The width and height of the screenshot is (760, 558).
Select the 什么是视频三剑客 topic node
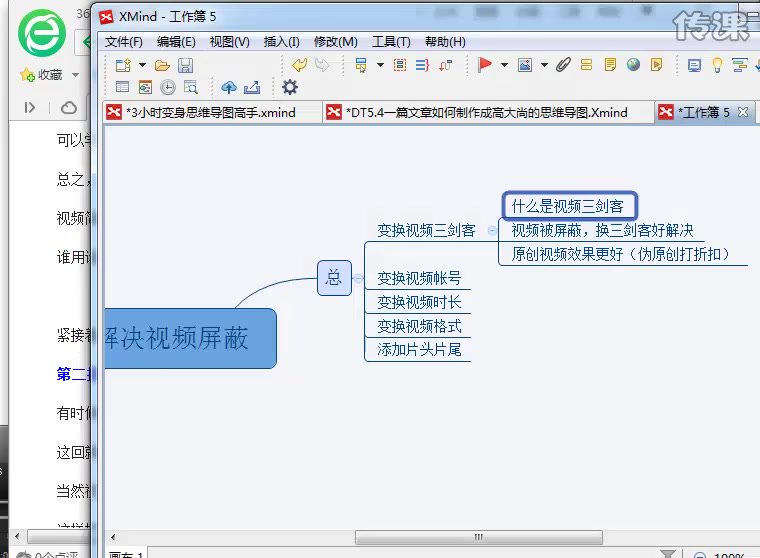coord(568,206)
